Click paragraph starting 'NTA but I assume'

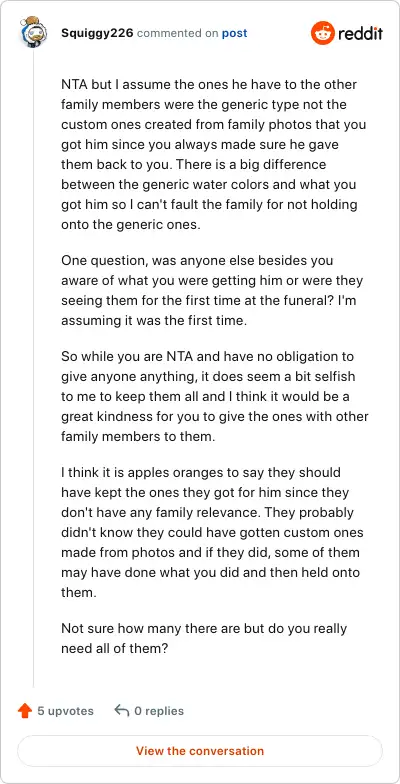(x=214, y=154)
